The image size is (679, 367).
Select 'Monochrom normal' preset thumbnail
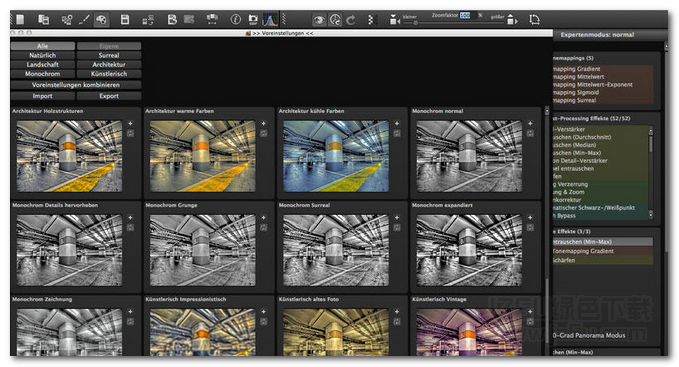[469, 156]
